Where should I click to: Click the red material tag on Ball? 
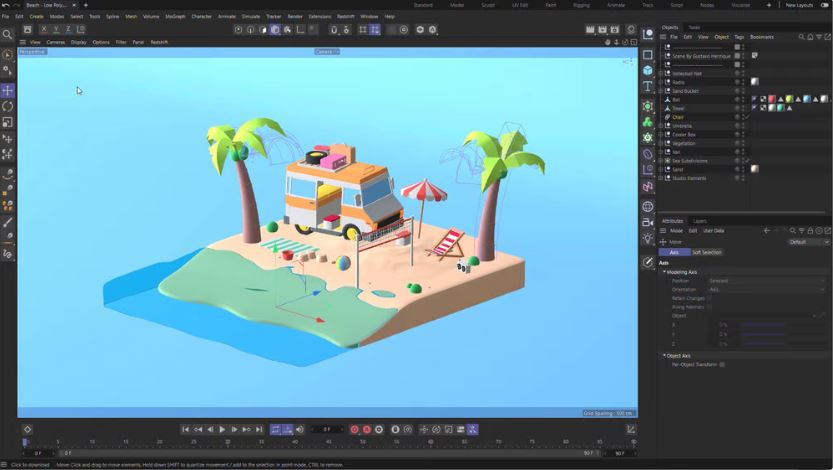[x=771, y=99]
